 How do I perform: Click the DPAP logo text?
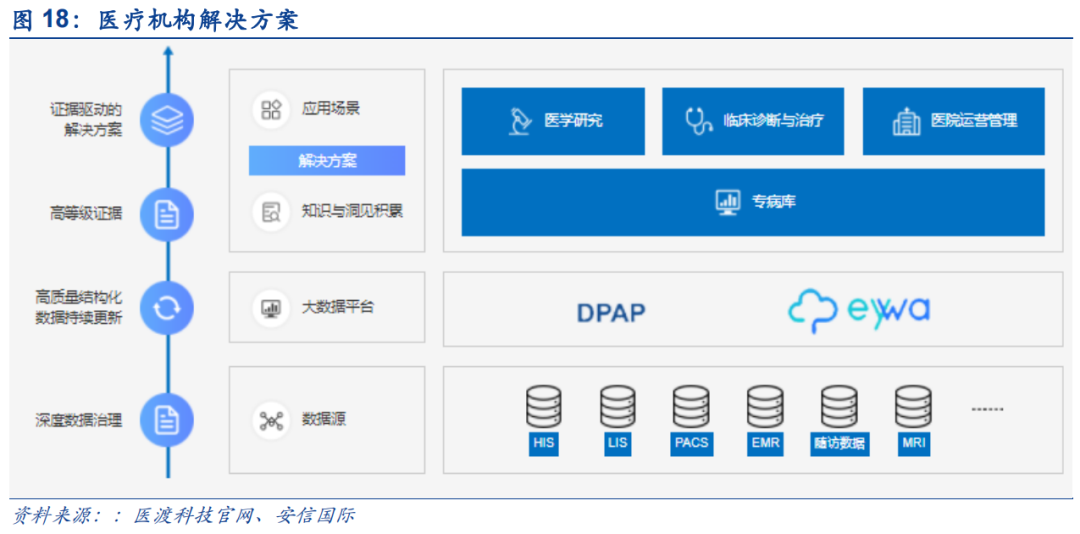[x=612, y=313]
